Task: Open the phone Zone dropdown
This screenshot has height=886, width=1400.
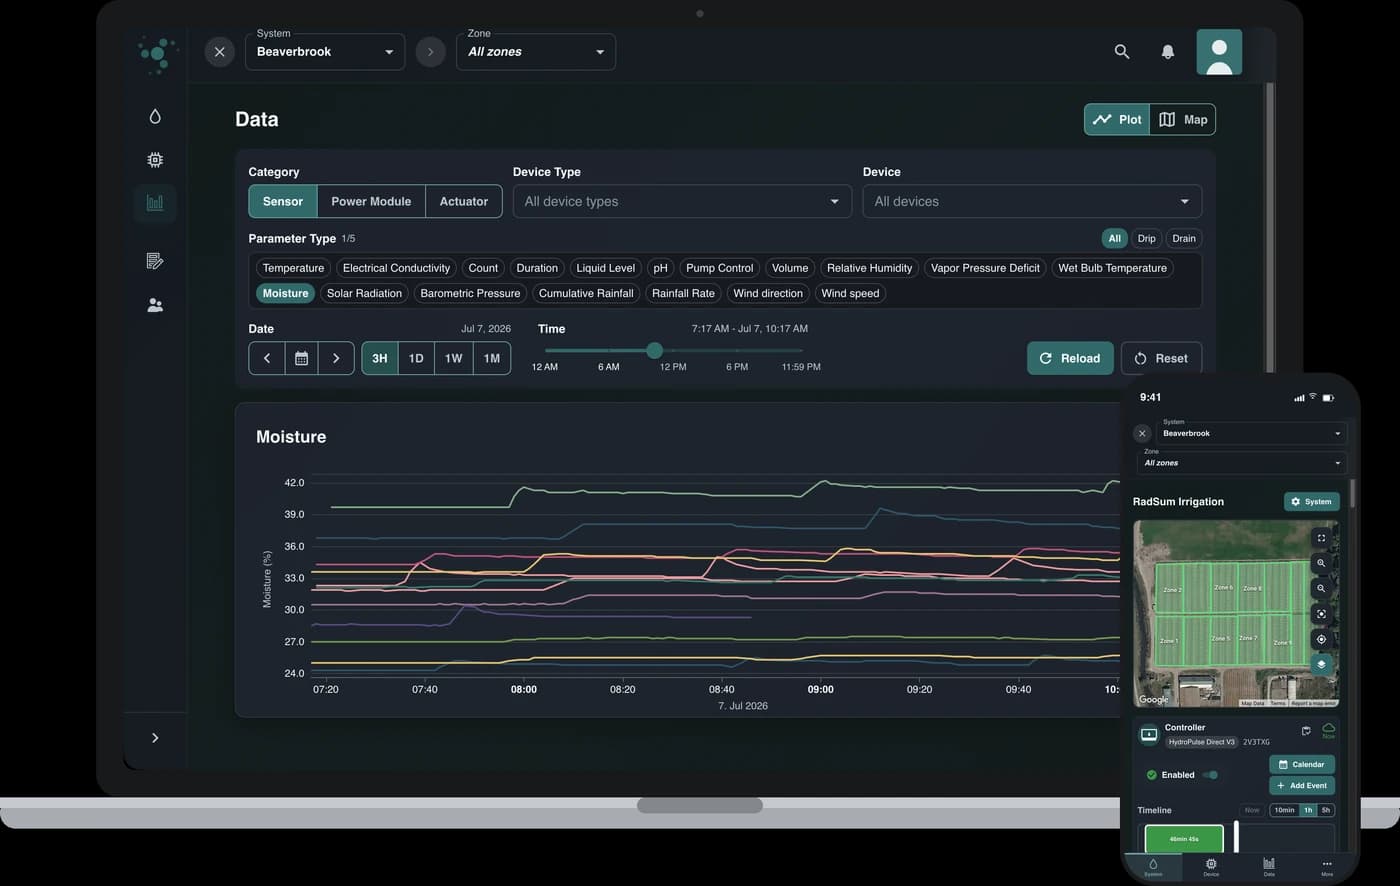Action: [x=1242, y=462]
